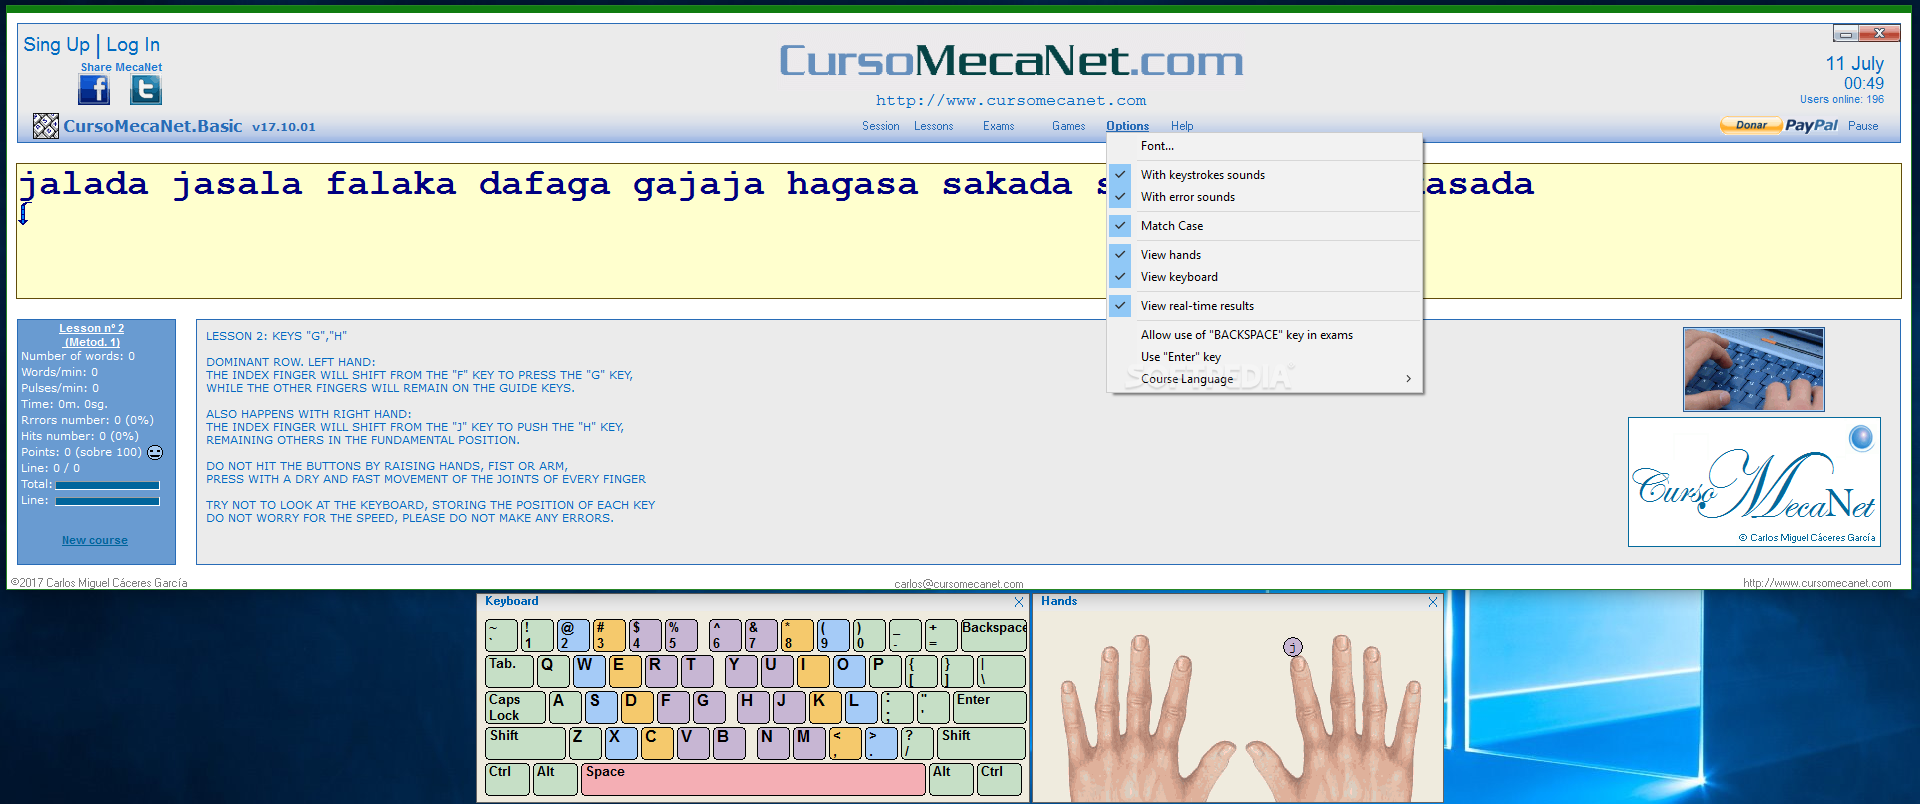Open the Session menu
The image size is (1920, 804).
(880, 126)
